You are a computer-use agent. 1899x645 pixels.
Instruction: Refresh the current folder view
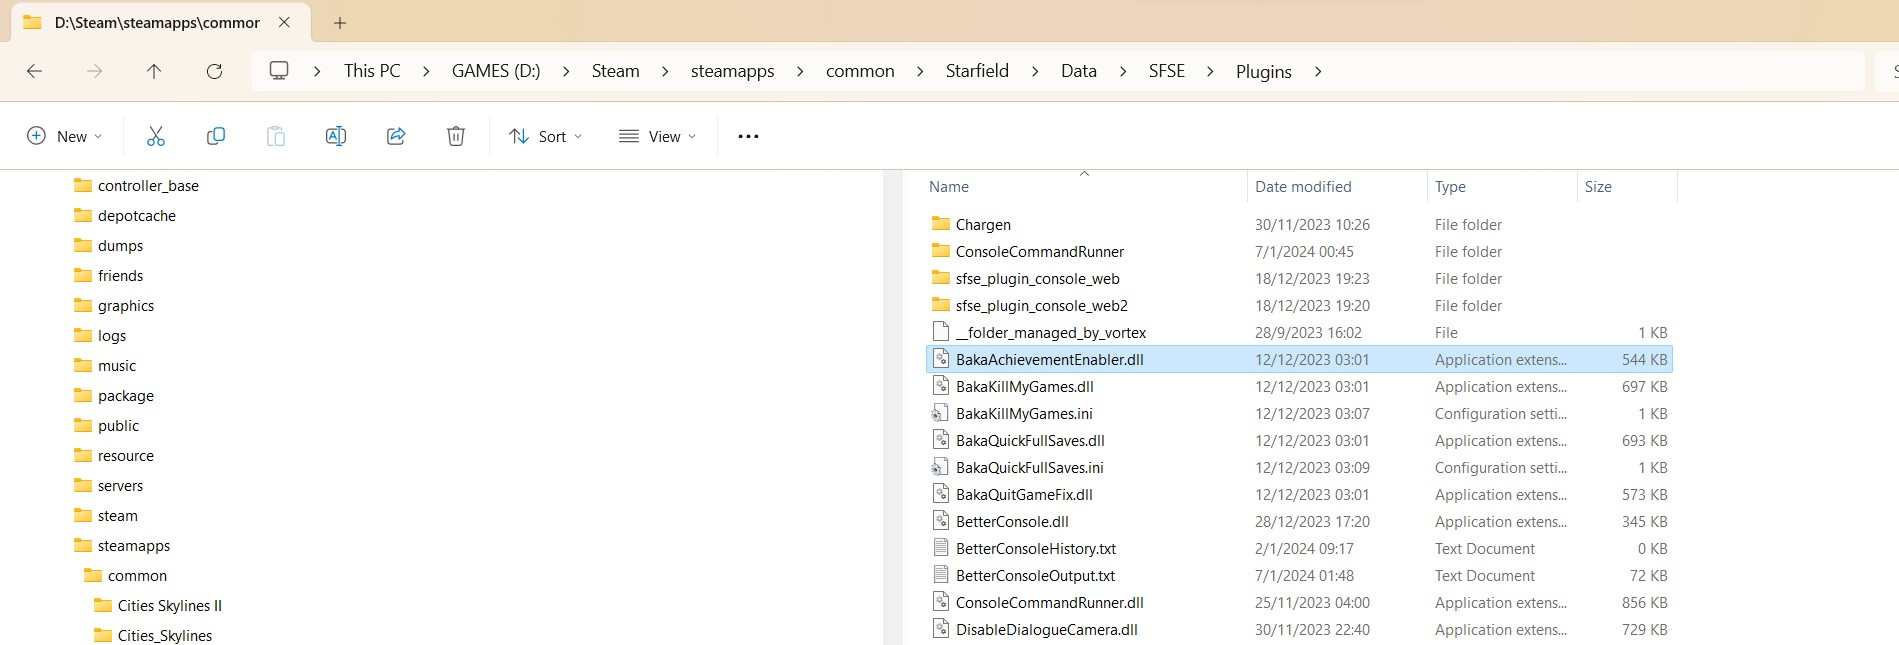214,71
